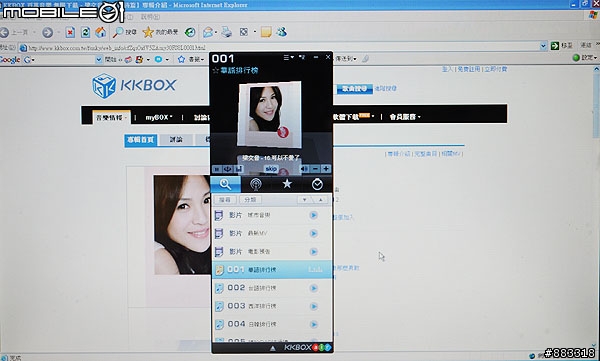Toggle the favorite star beside 華語排行榜 title
The height and width of the screenshot is (361, 600).
(x=215, y=70)
